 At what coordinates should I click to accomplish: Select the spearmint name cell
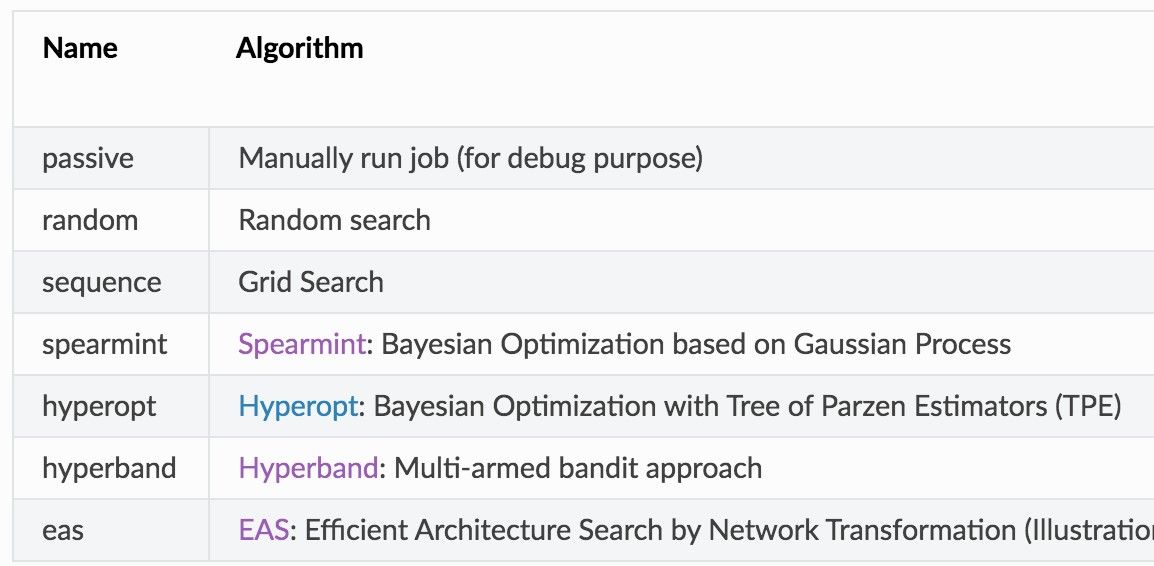tap(111, 344)
